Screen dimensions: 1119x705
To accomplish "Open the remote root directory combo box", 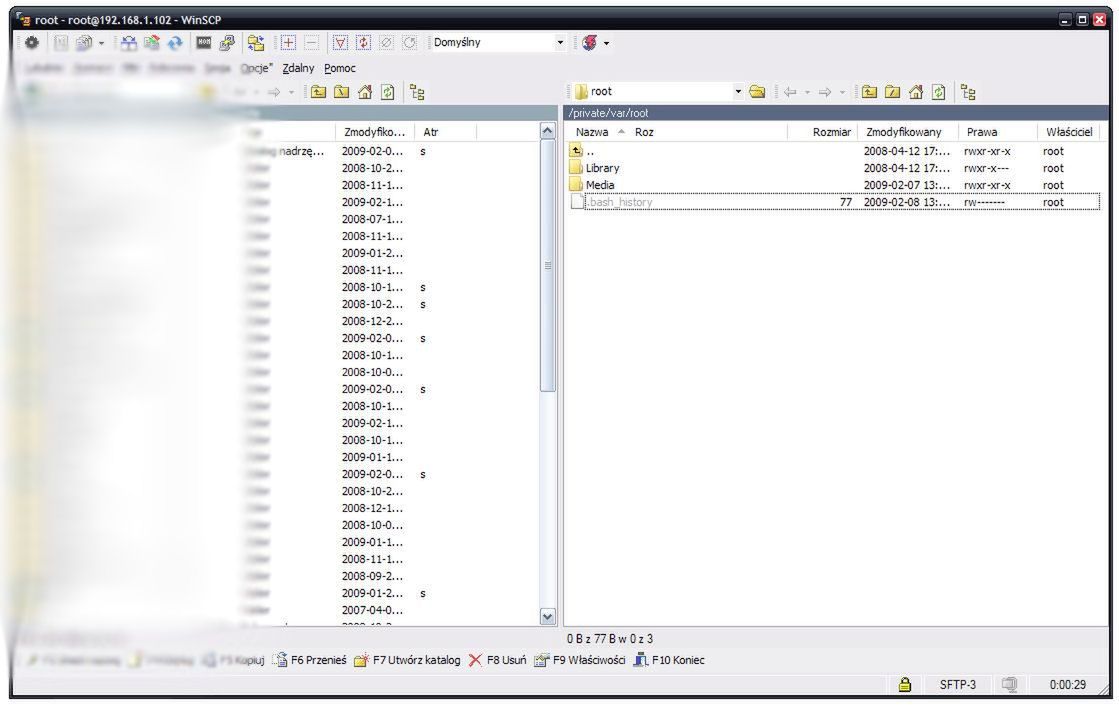I will 658,91.
